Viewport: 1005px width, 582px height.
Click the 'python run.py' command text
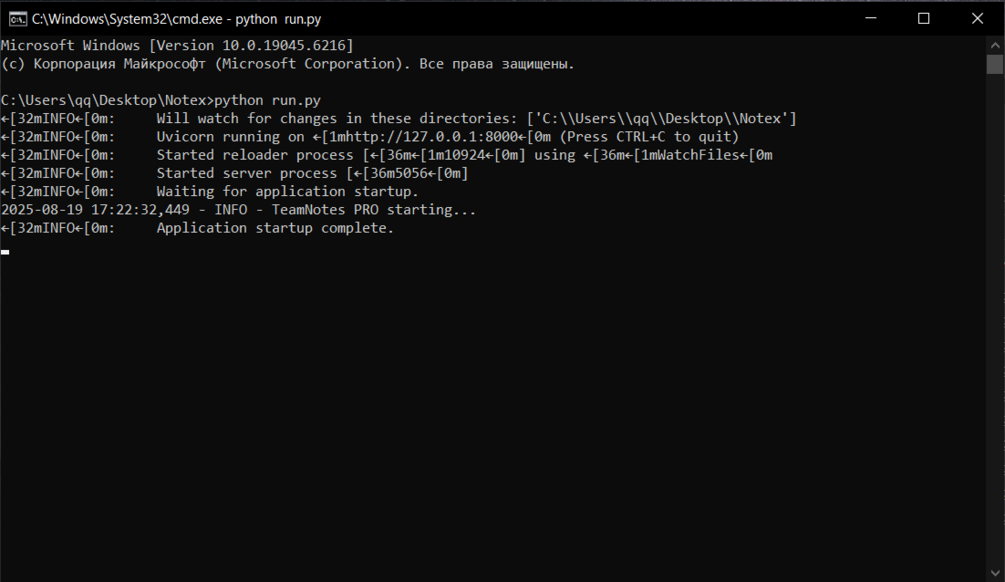coord(267,101)
